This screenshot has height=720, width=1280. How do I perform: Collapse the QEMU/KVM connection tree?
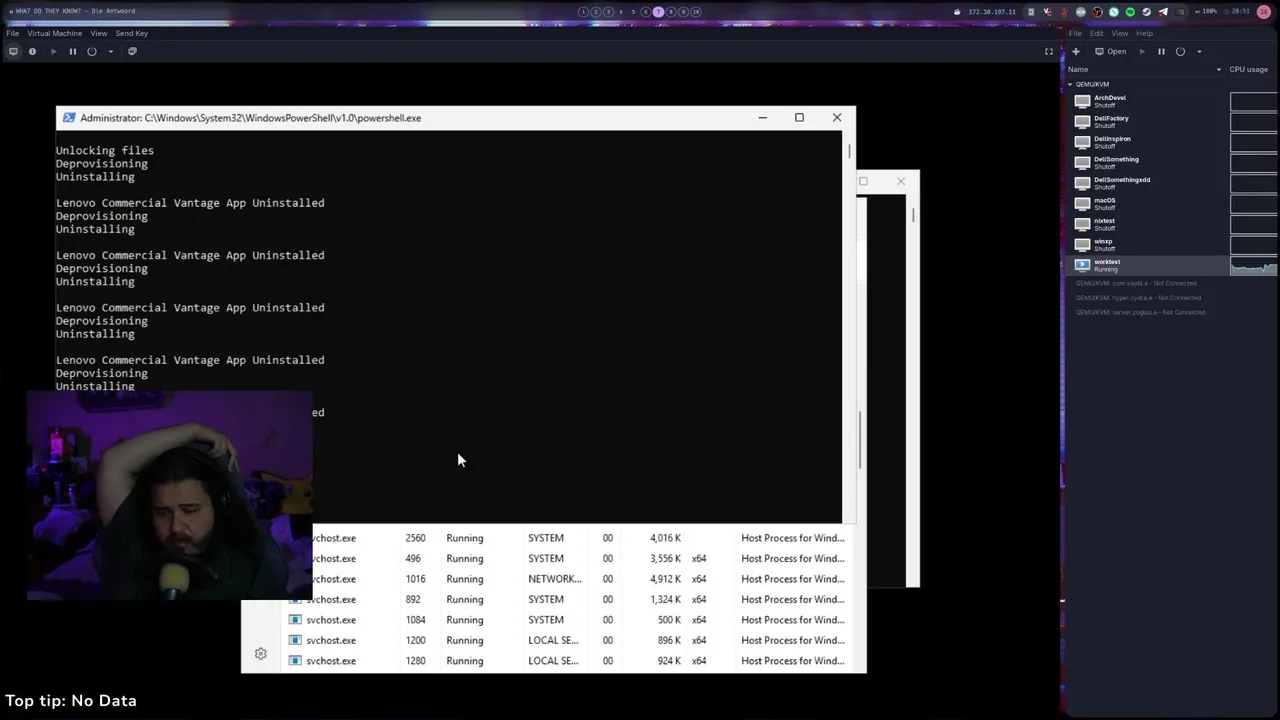[1070, 84]
